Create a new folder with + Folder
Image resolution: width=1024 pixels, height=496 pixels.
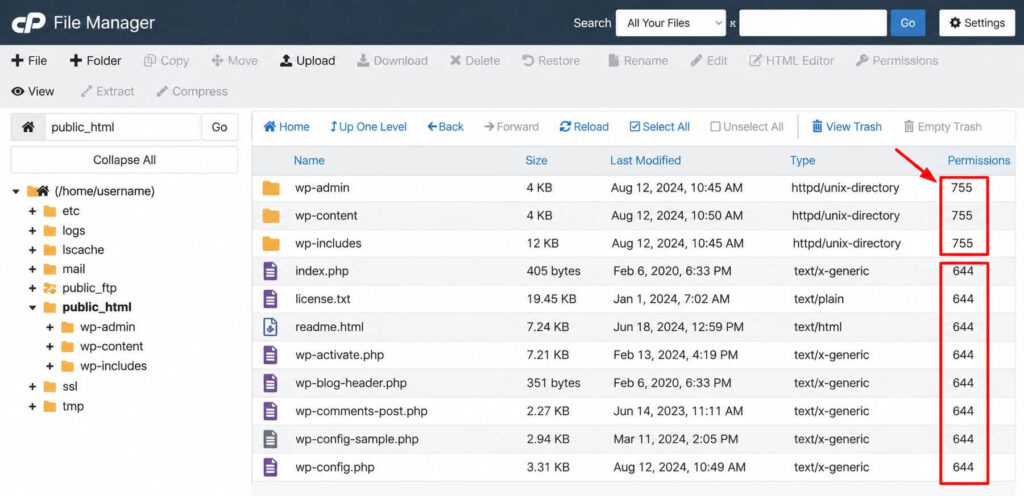point(95,61)
